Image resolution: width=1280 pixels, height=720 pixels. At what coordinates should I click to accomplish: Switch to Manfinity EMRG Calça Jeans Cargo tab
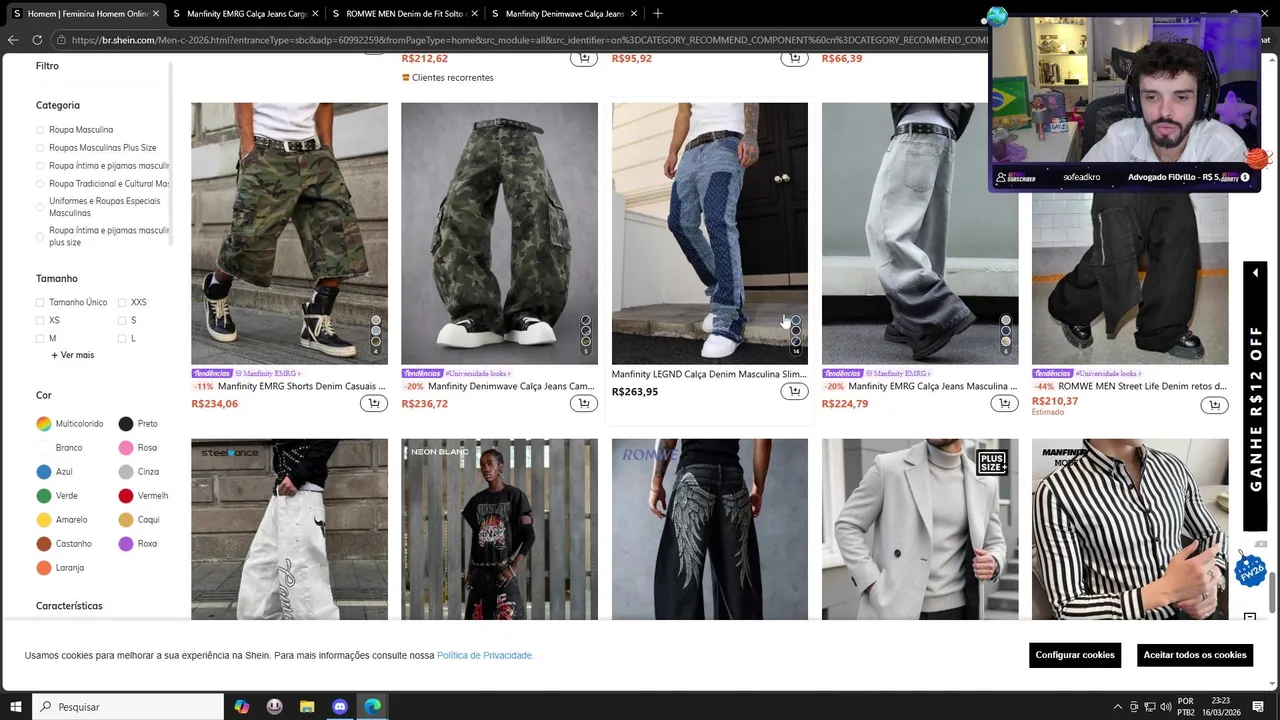point(247,14)
